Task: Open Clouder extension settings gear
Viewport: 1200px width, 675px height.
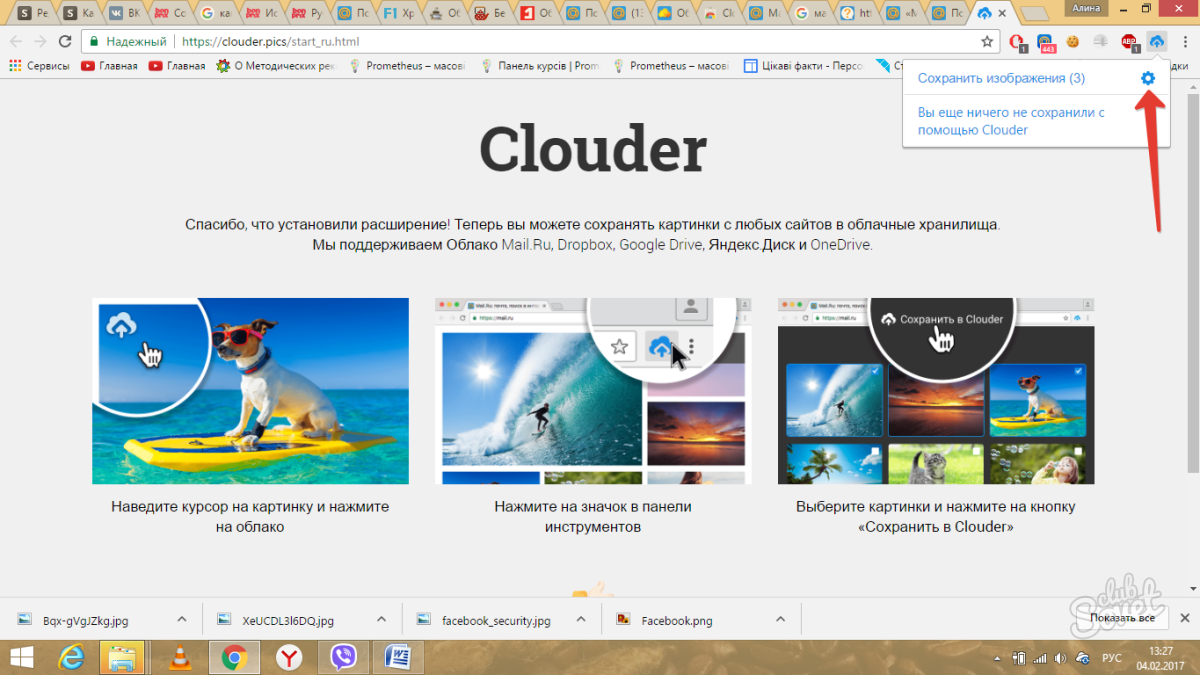Action: (1147, 78)
